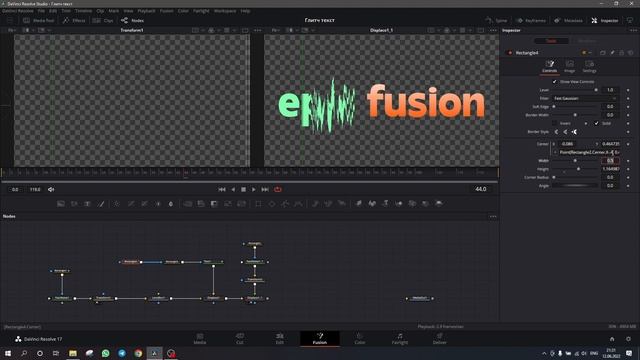Go to the Color page
This screenshot has height=360, width=640.
click(x=360, y=338)
